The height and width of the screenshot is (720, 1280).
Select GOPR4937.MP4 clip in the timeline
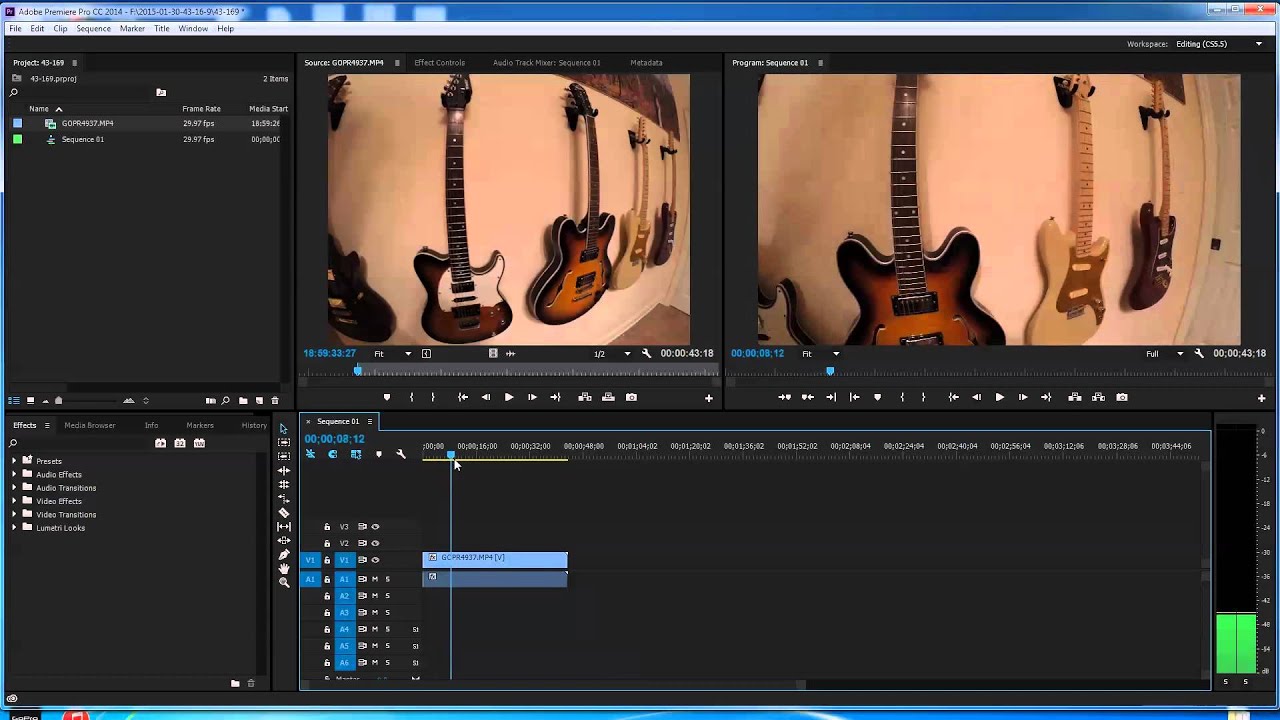click(495, 558)
